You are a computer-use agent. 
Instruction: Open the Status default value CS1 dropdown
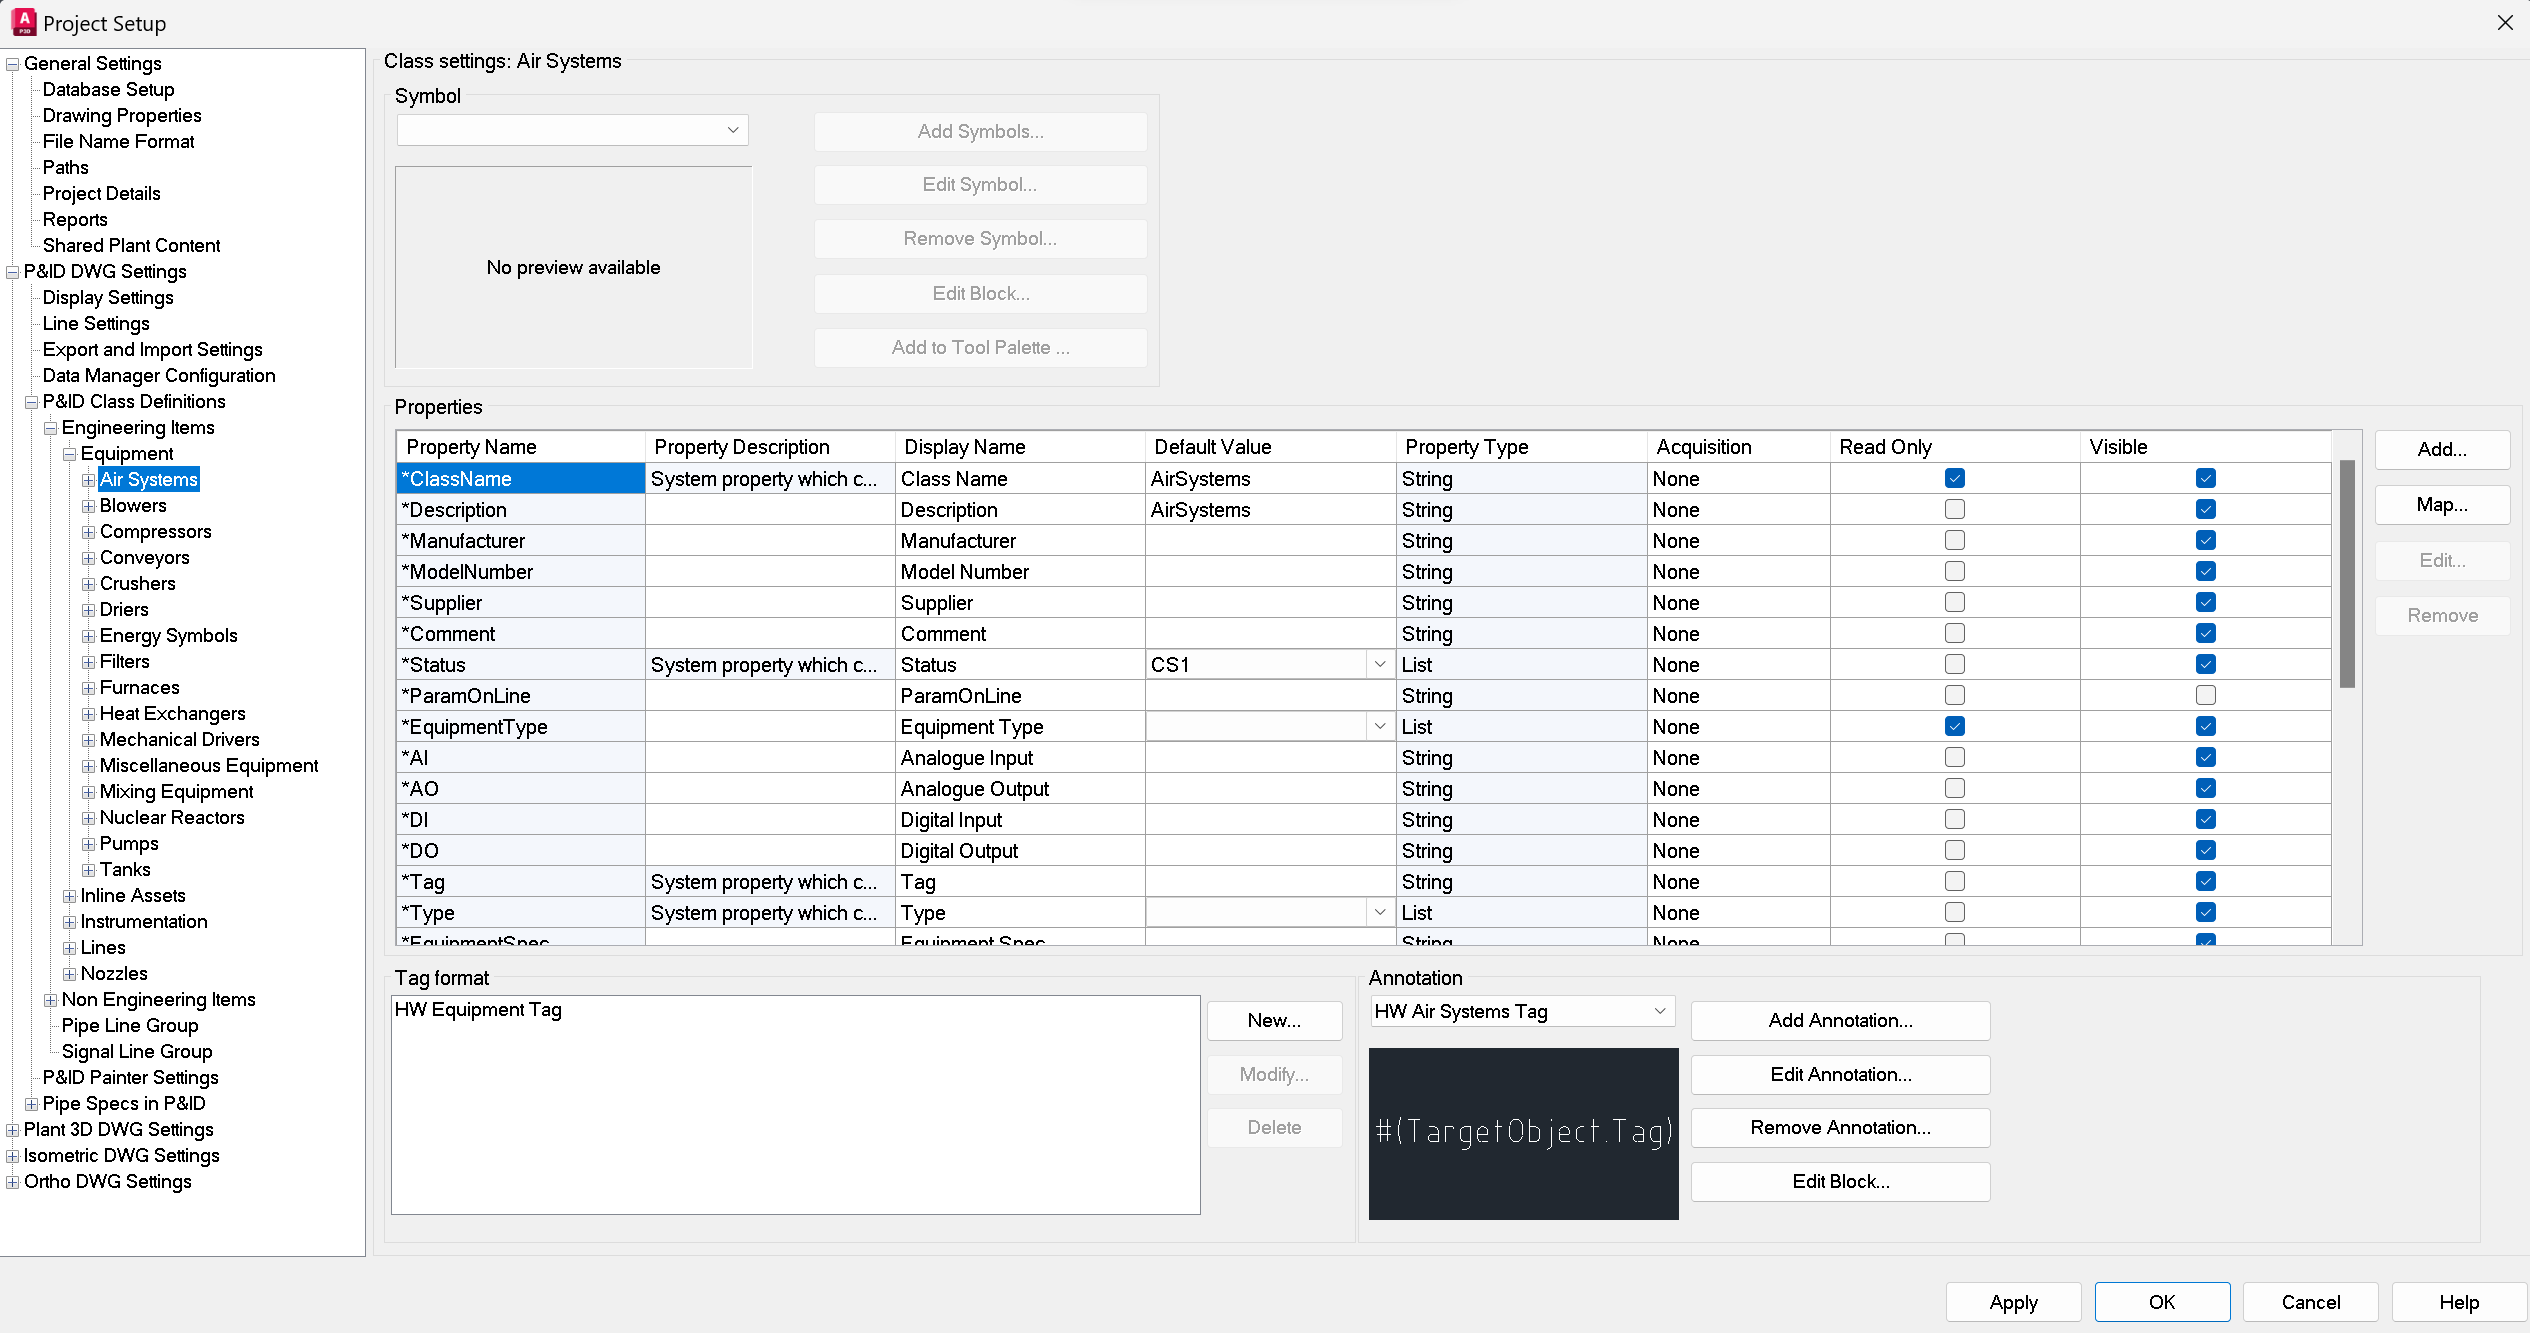tap(1379, 664)
